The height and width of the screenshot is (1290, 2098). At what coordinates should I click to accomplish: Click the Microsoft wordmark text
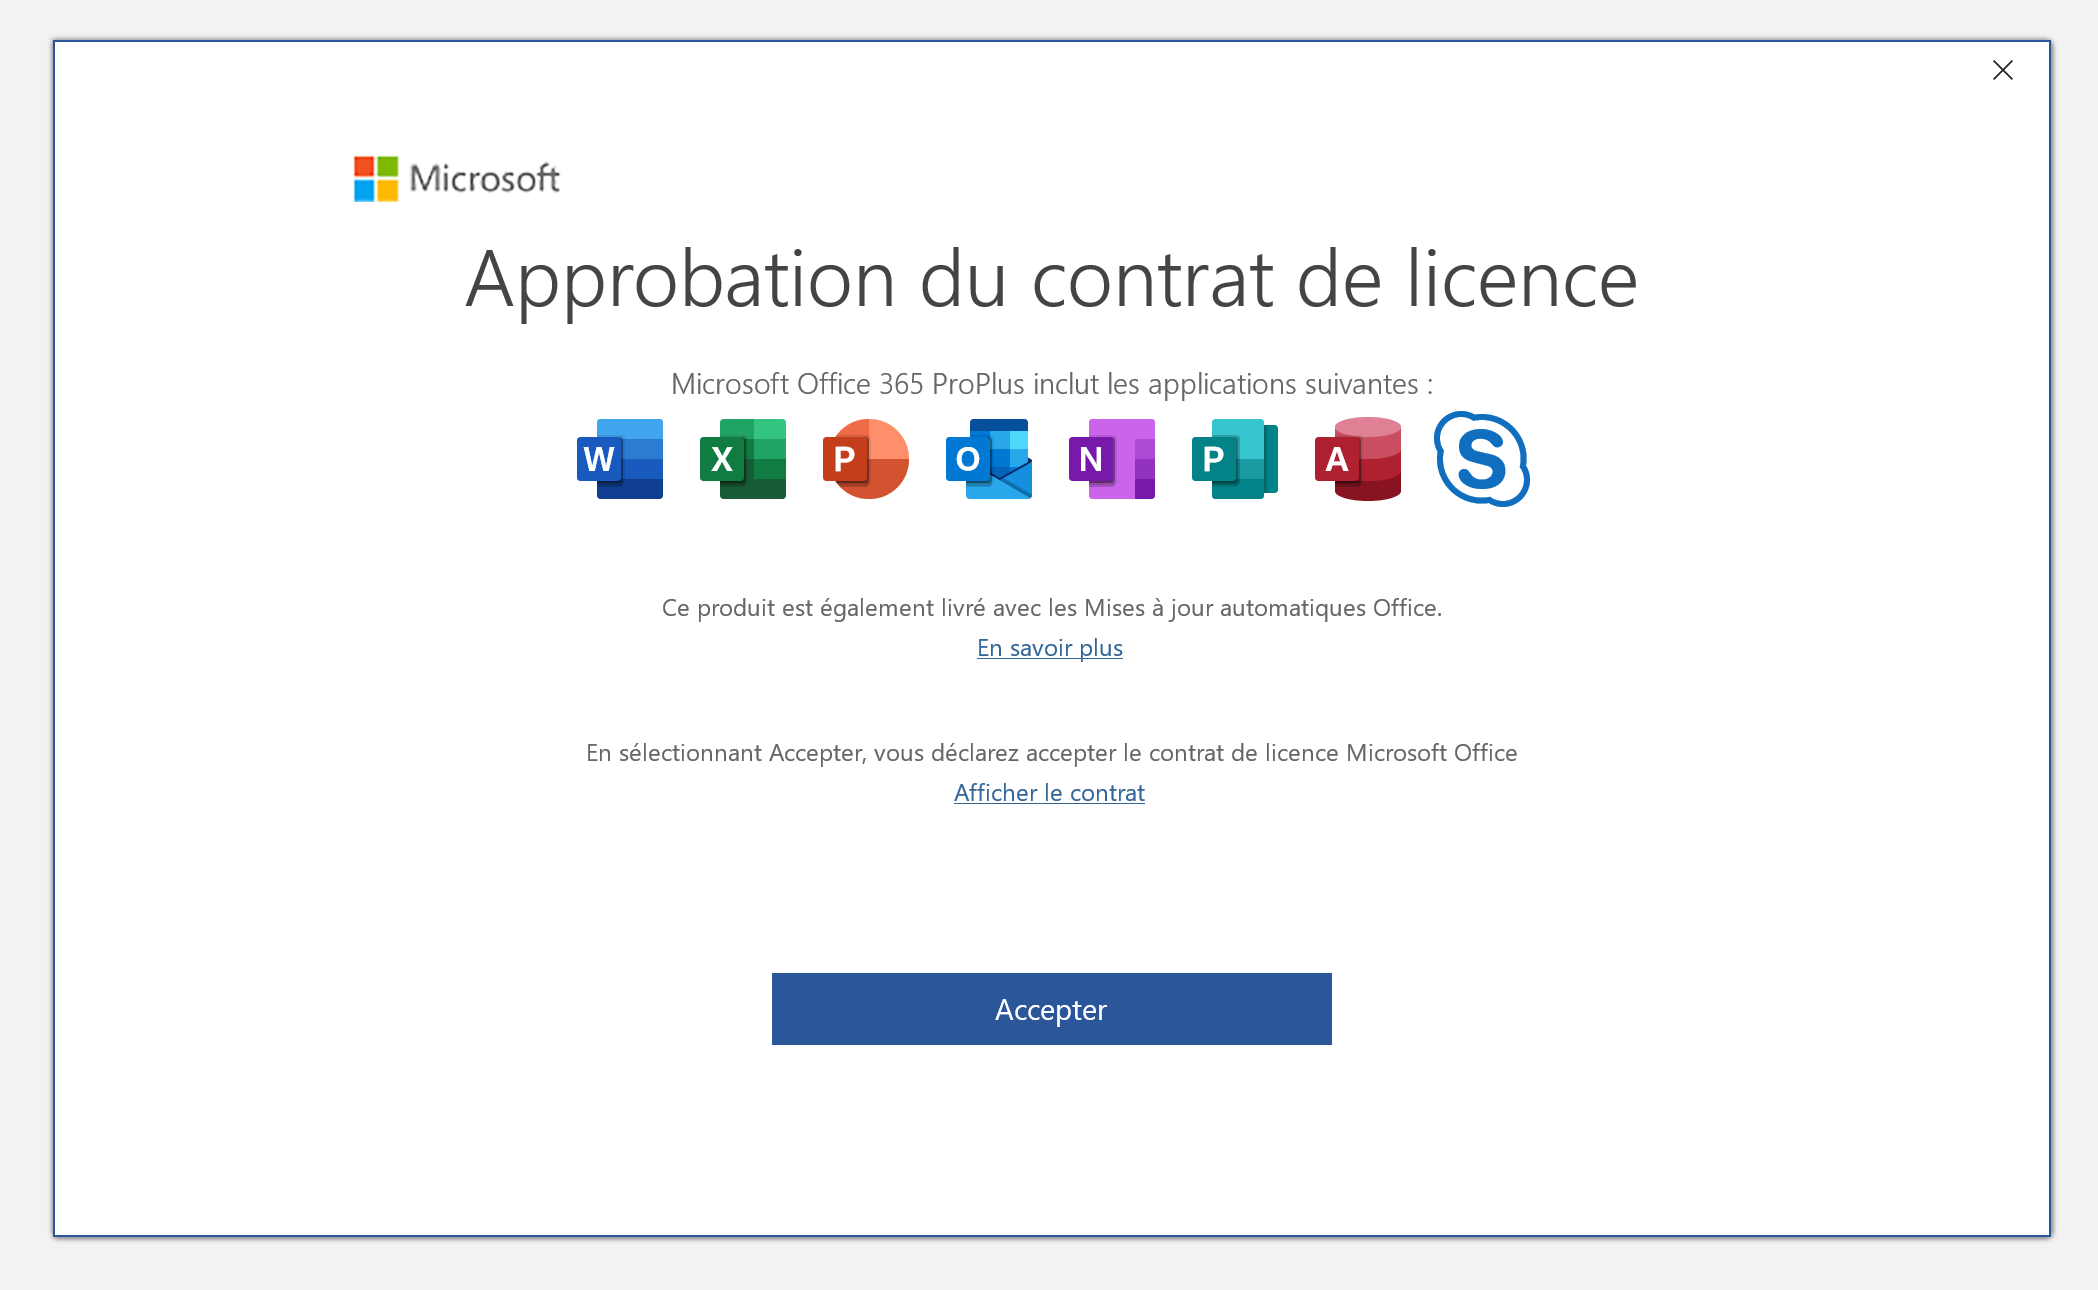click(485, 178)
